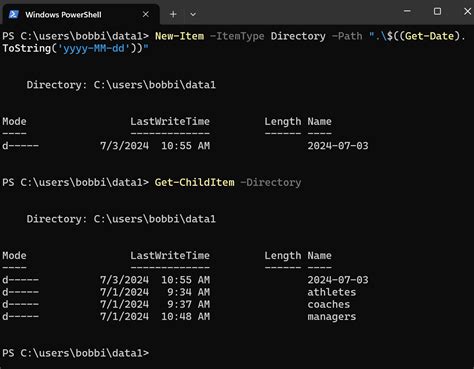Click the PowerShell icon in the tab
474x369 pixels.
click(13, 14)
